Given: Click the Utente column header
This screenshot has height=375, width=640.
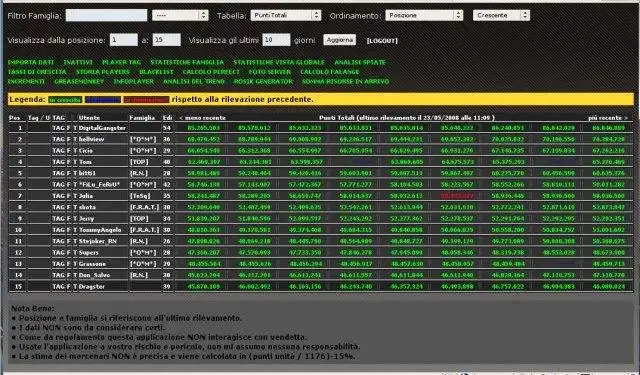Looking at the screenshot, I should [x=89, y=118].
